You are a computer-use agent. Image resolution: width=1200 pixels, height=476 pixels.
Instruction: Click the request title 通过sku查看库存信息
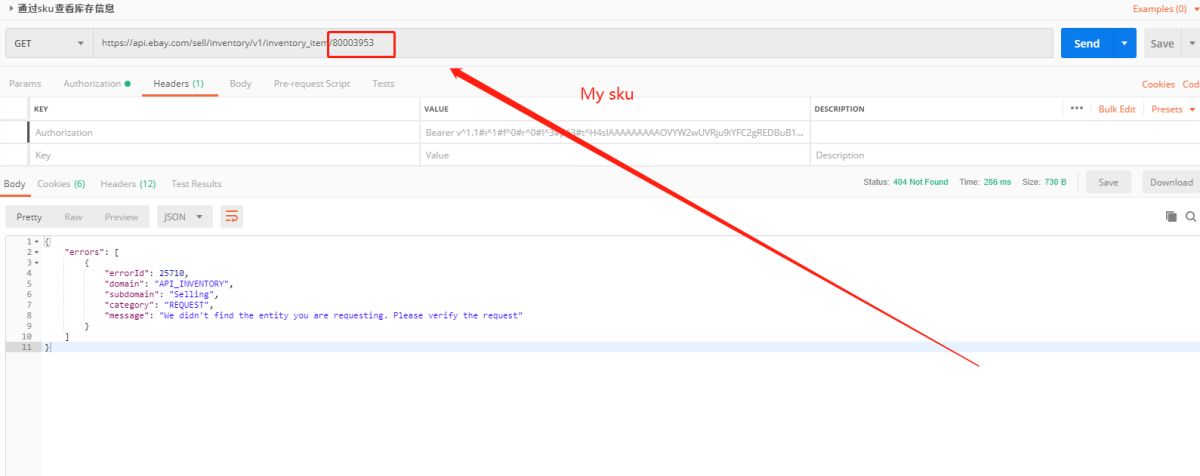[66, 9]
